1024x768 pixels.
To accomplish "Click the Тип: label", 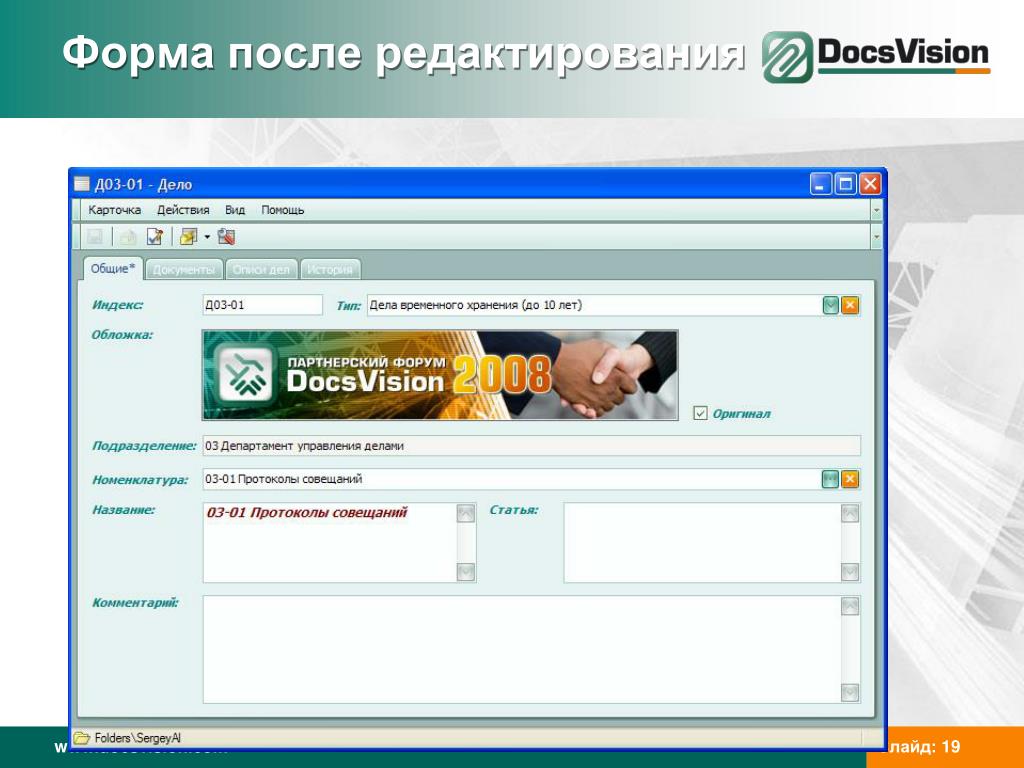I will tap(348, 305).
